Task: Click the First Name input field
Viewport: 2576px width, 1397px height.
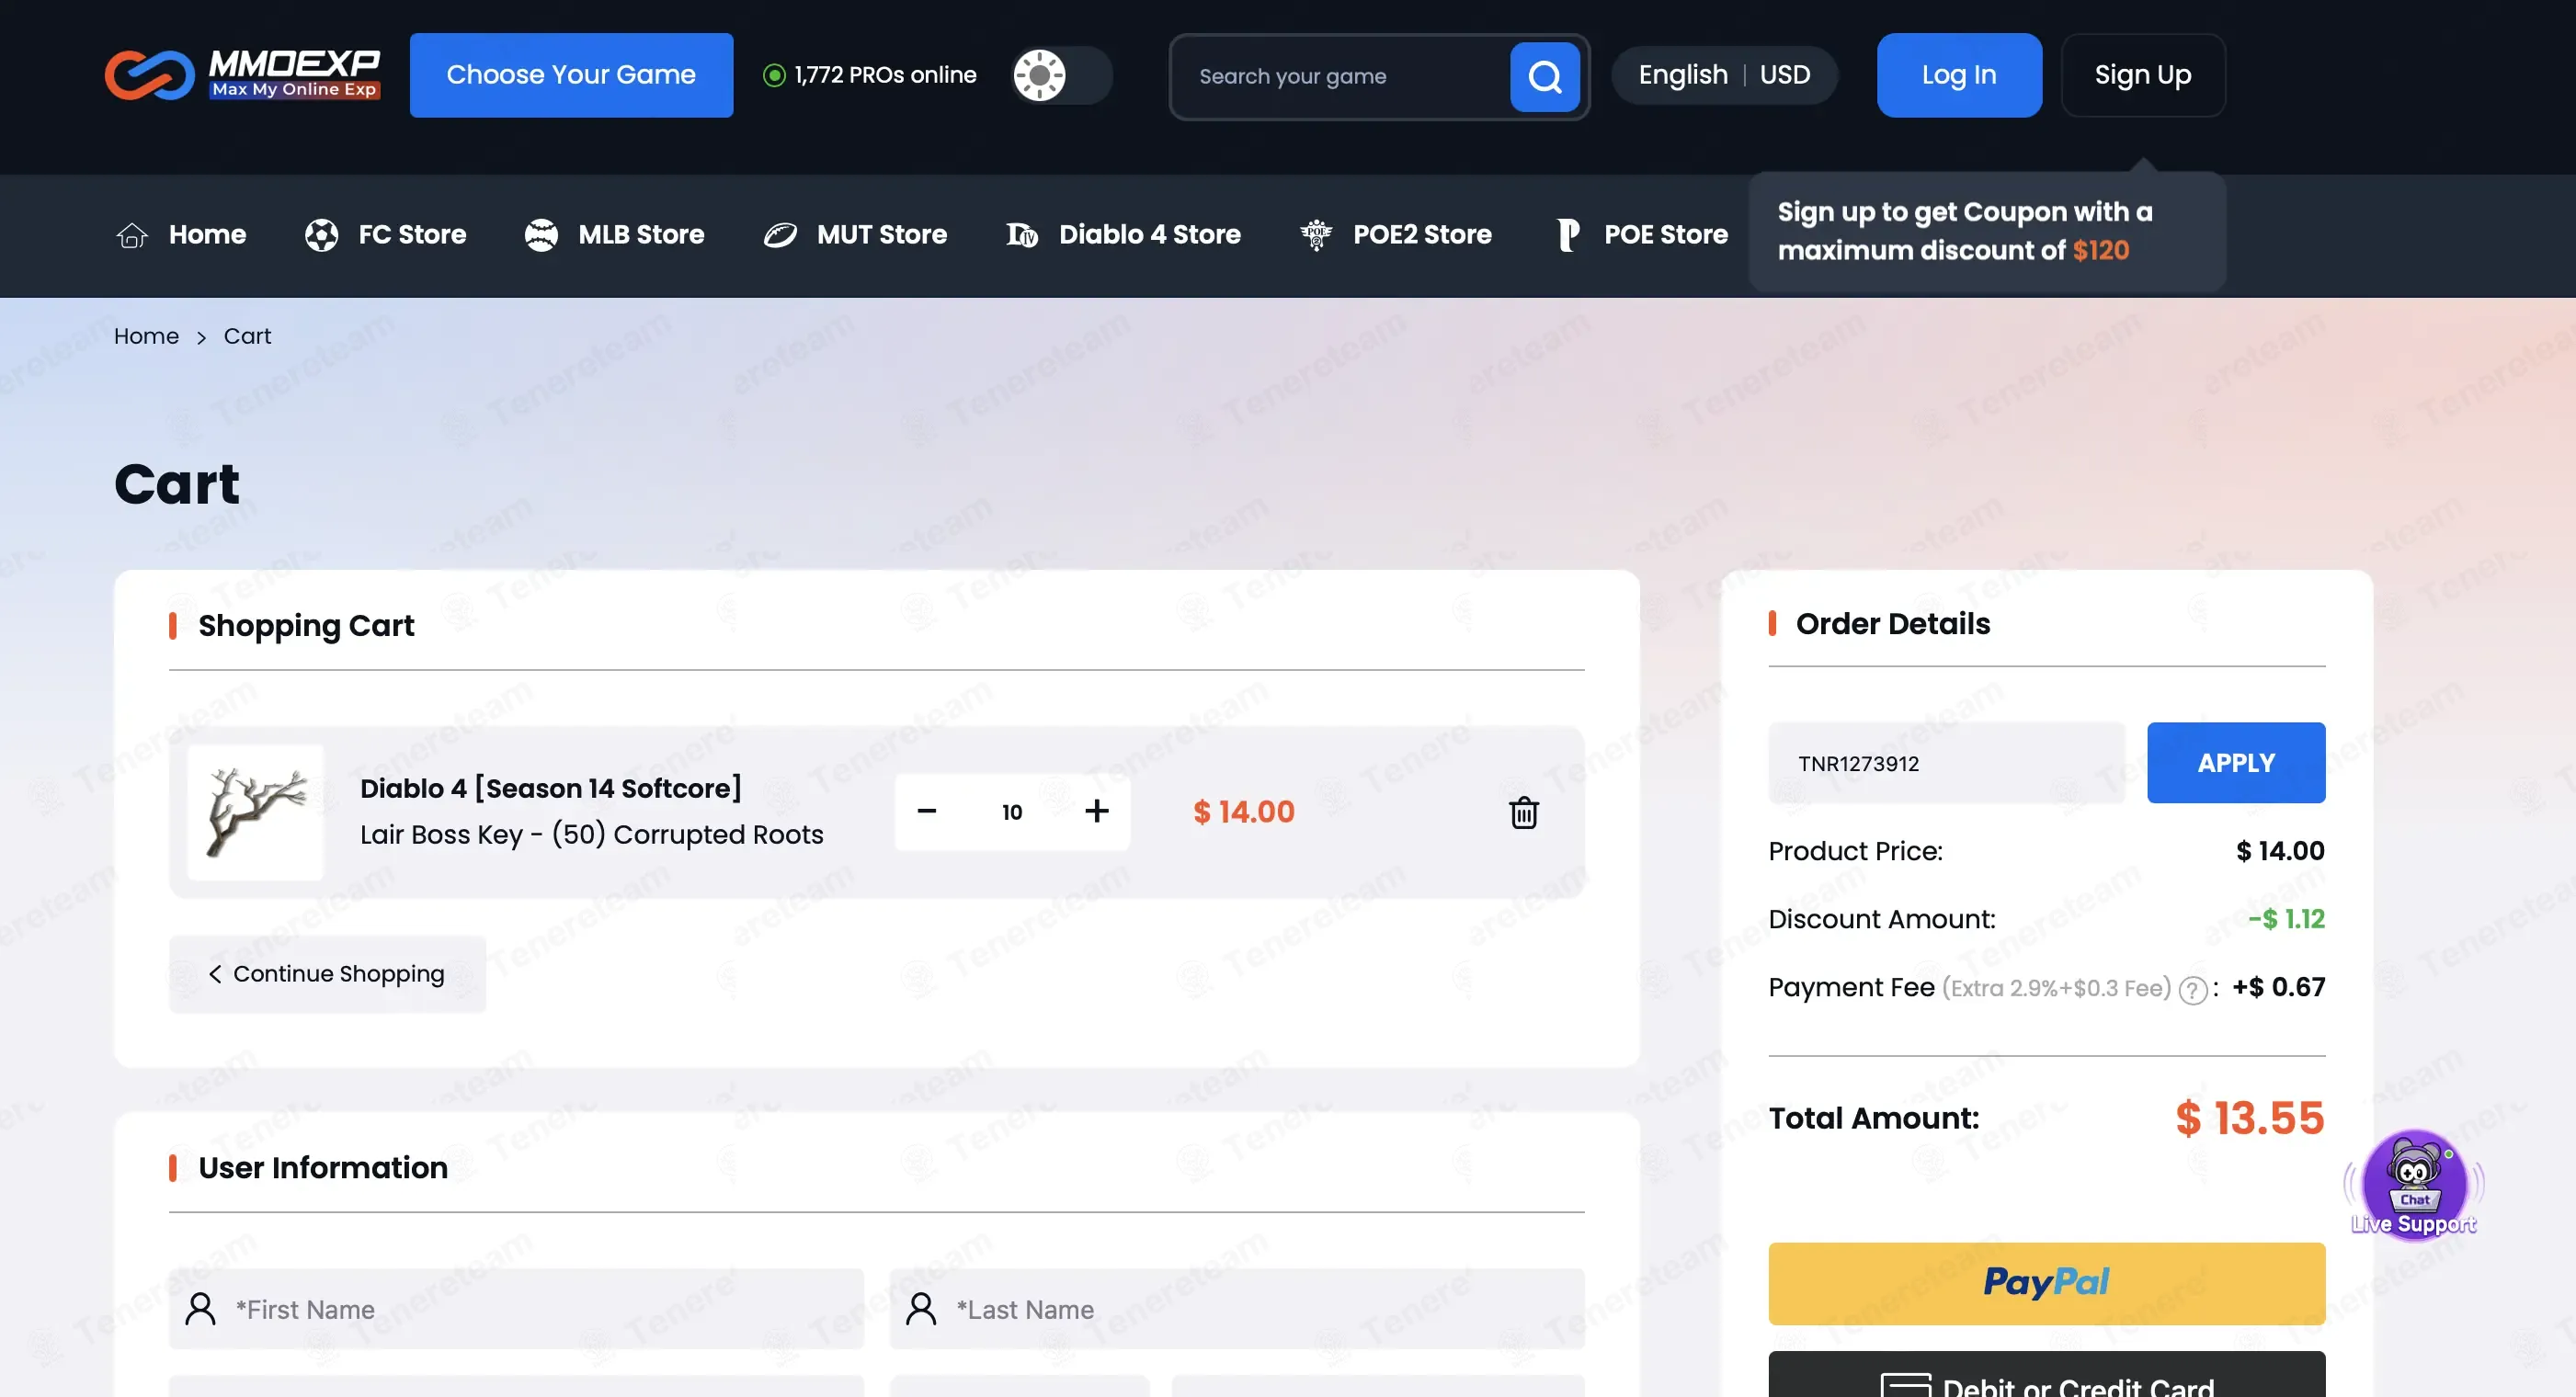Action: coord(516,1309)
